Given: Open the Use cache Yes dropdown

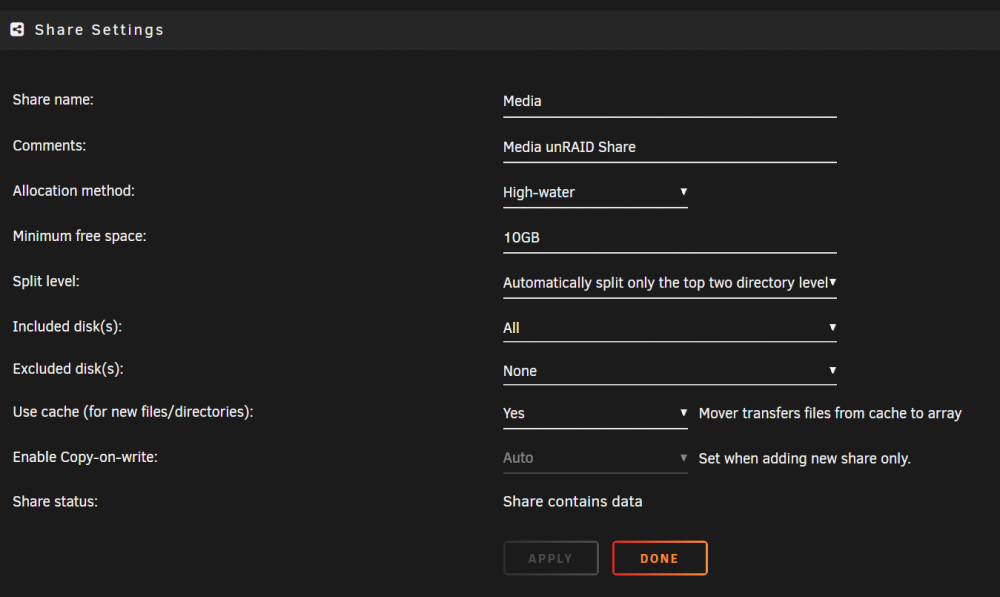Looking at the screenshot, I should click(x=595, y=413).
